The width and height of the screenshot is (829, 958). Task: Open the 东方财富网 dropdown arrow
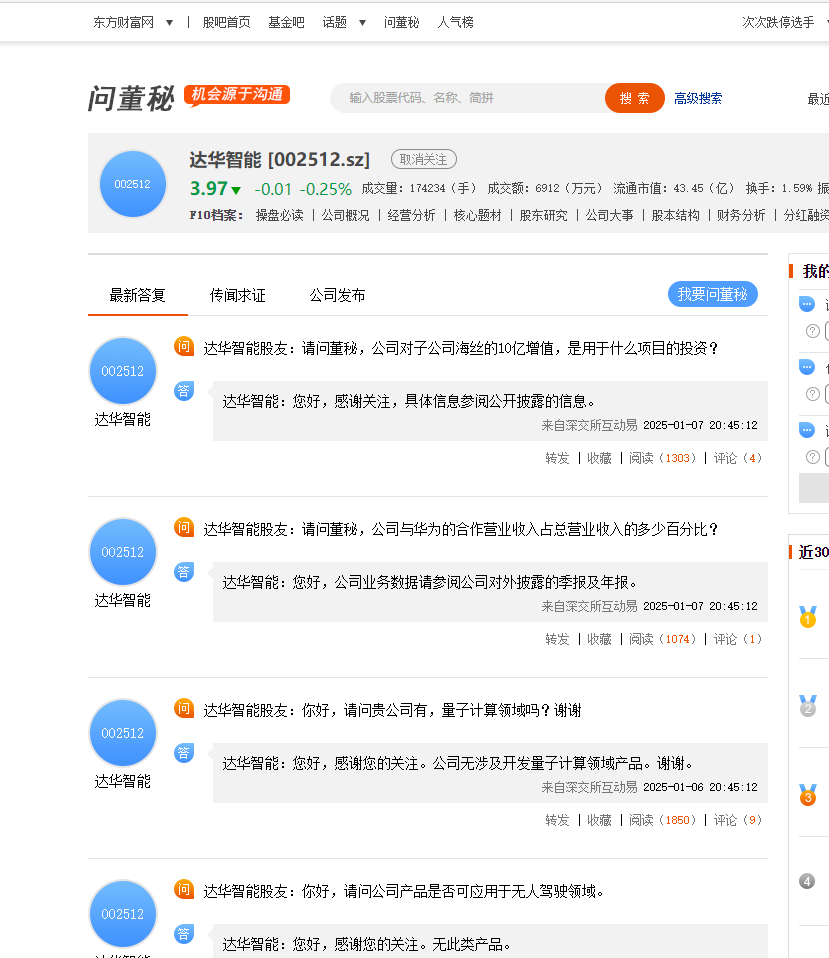[x=169, y=23]
